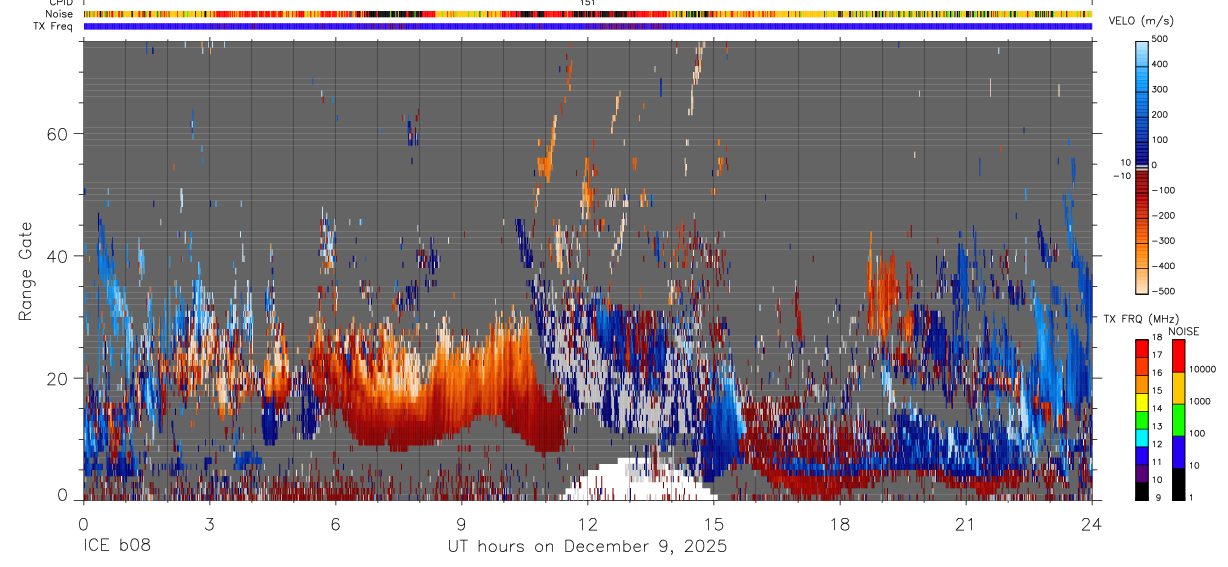The image size is (1228, 567).
Task: Click the hour 6 x-axis tick label
Action: tap(335, 523)
